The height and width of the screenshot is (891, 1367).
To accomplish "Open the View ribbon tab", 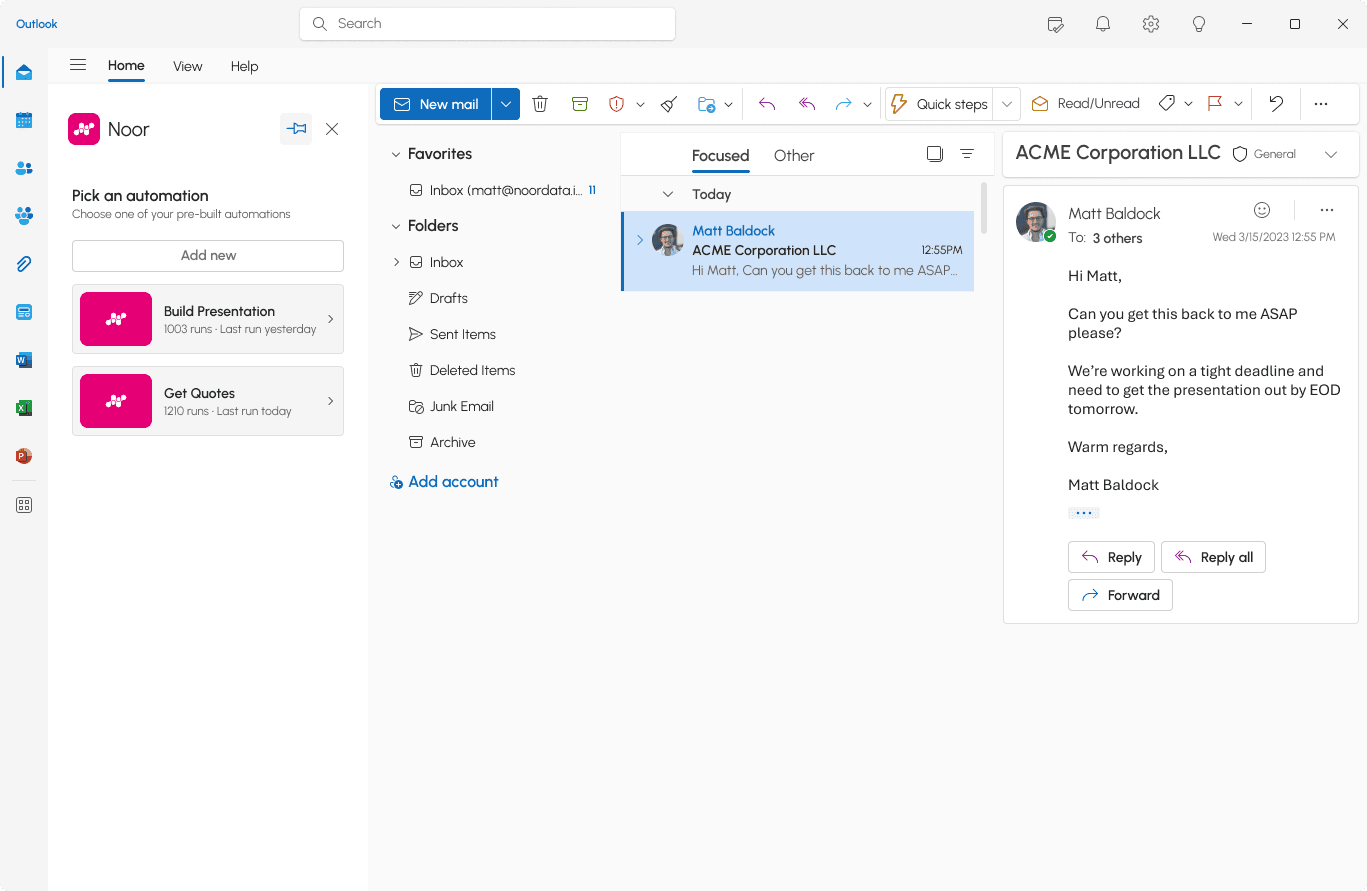I will pos(187,66).
